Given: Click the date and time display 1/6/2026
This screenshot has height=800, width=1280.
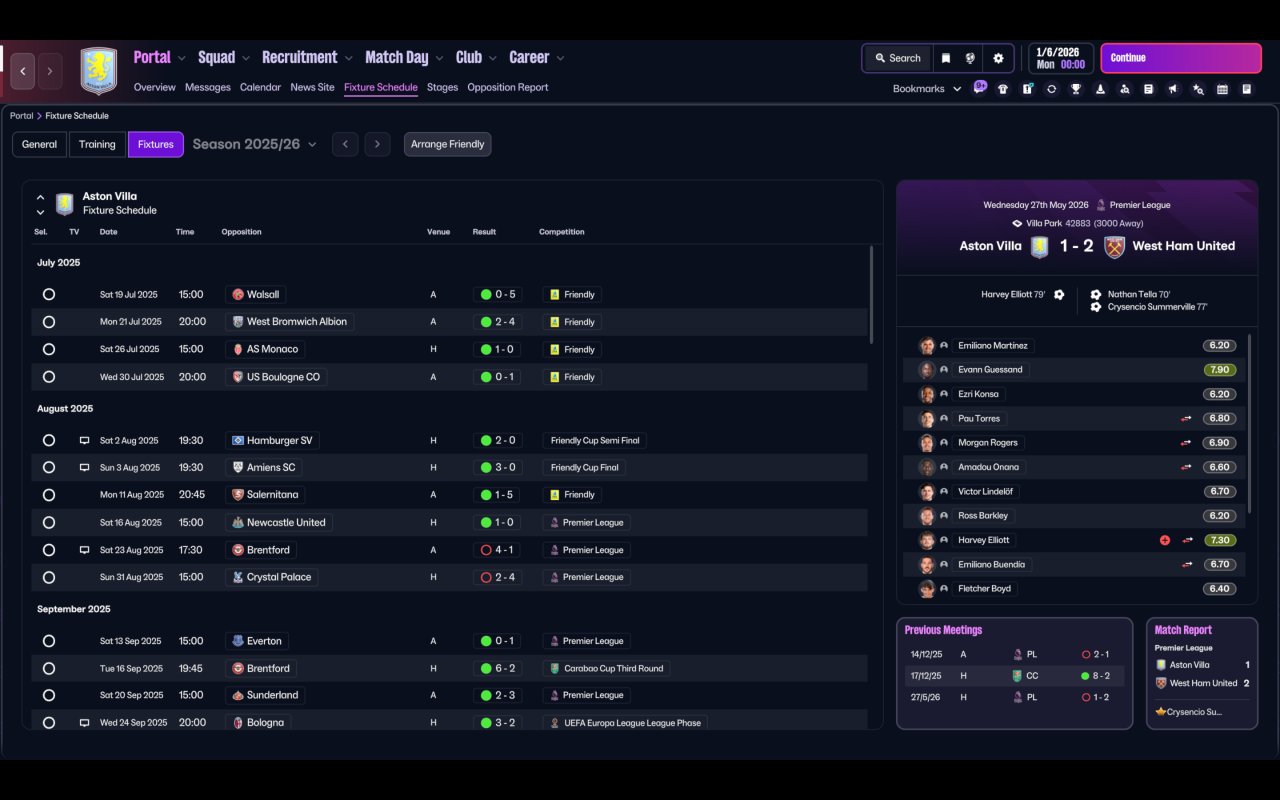Looking at the screenshot, I should pyautogui.click(x=1060, y=58).
